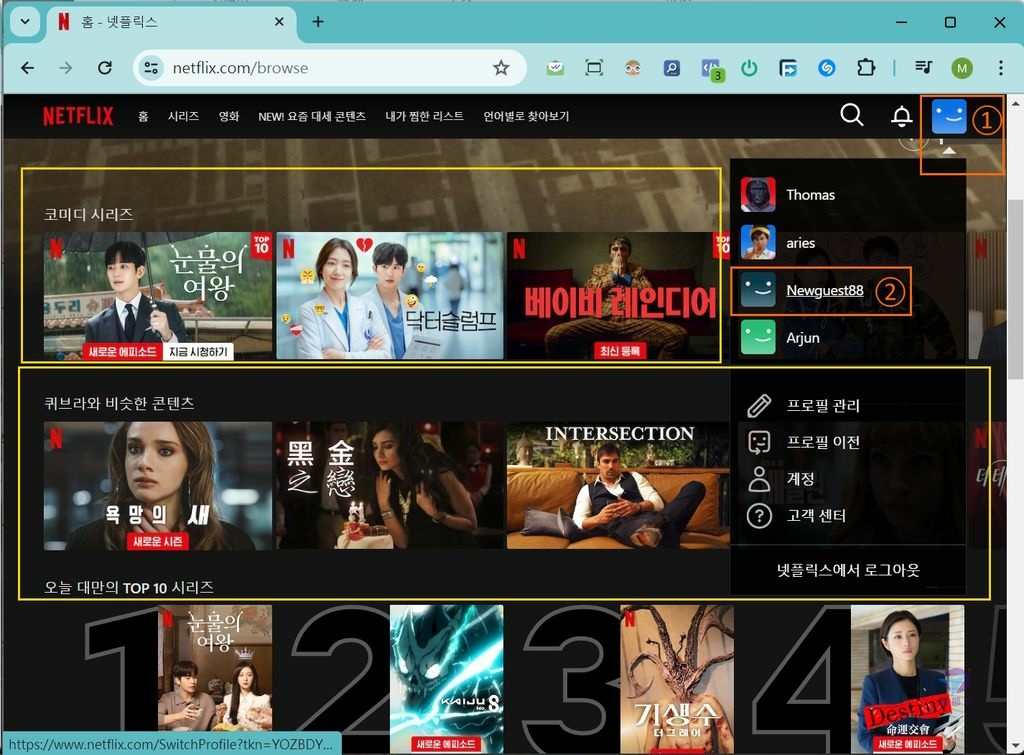1024x755 pixels.
Task: Open 고객 센터 help center
Action: [x=816, y=516]
